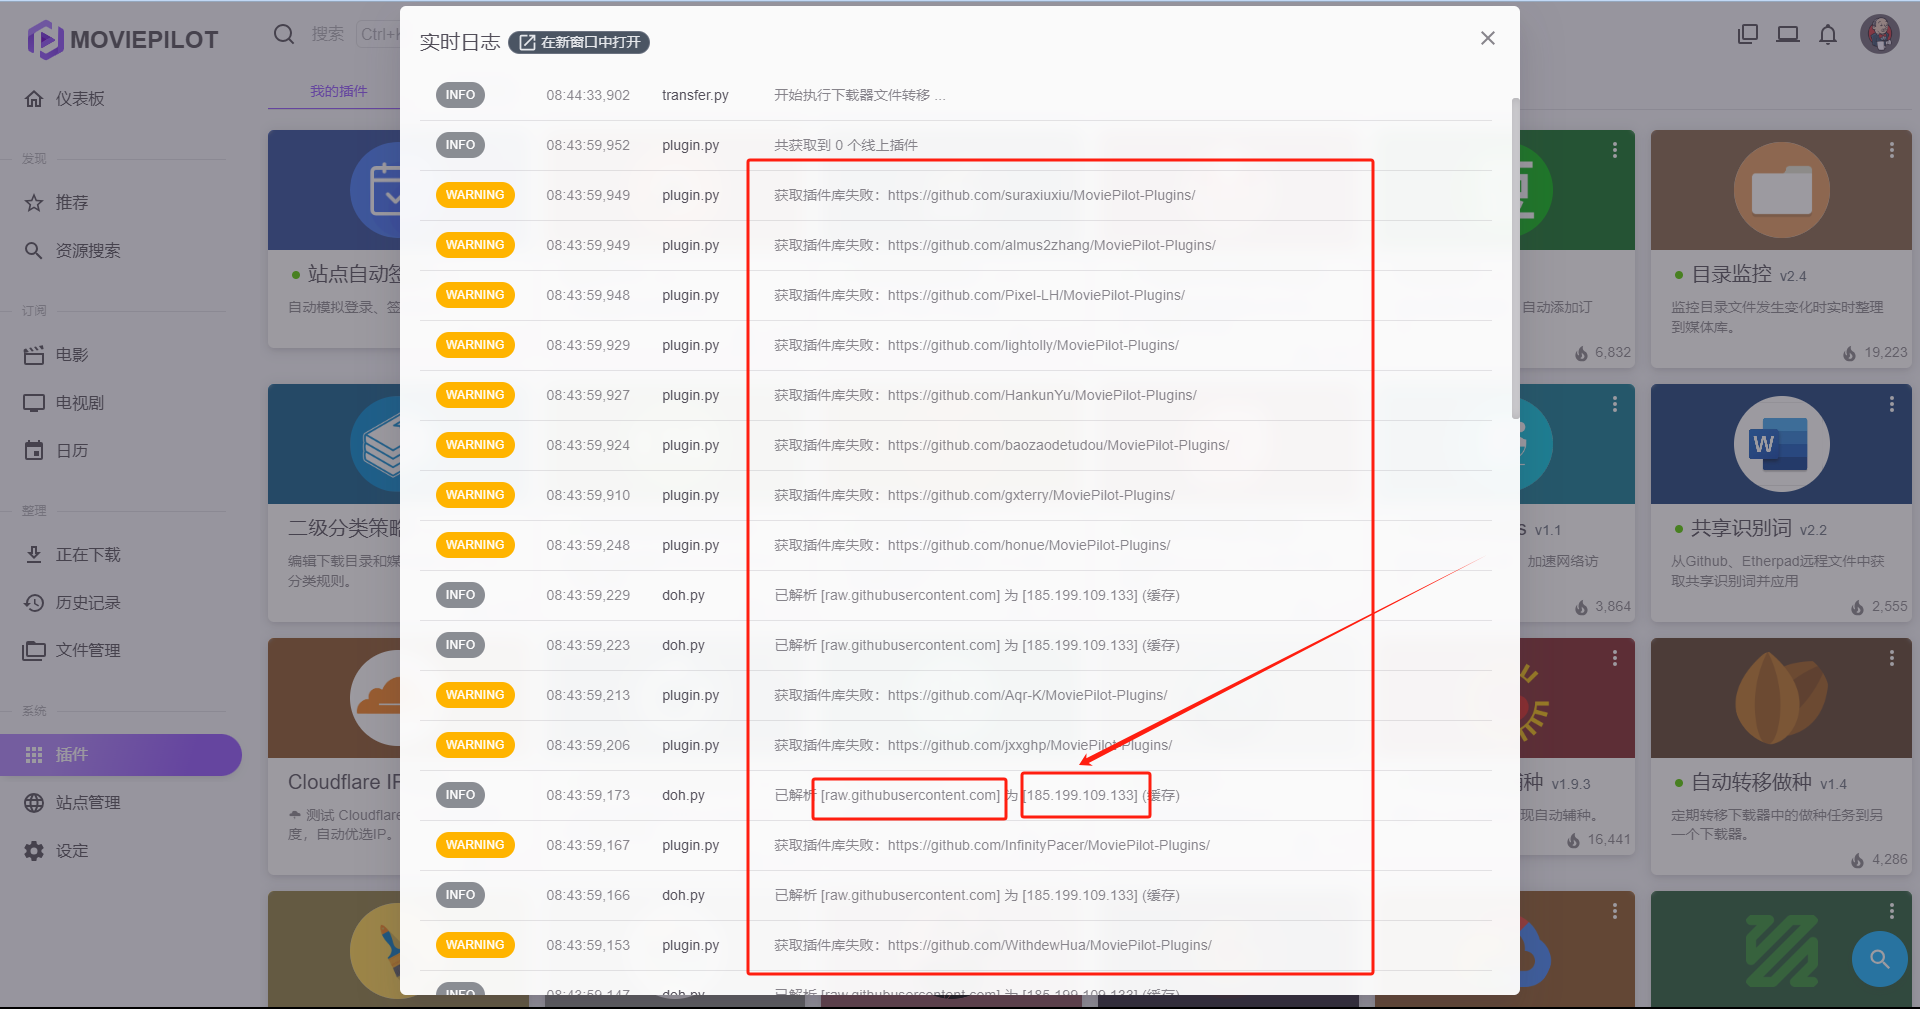The height and width of the screenshot is (1009, 1920).
Task: Go to Recommendations (推荐) in sidebar
Action: pos(71,203)
